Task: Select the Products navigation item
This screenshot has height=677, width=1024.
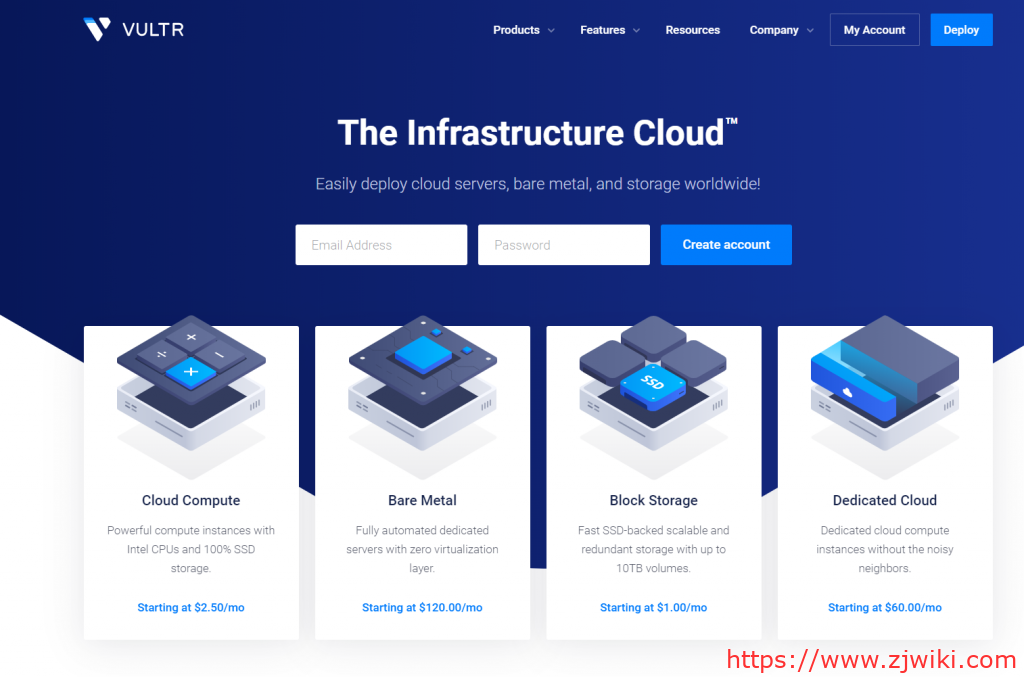Action: pyautogui.click(x=516, y=30)
